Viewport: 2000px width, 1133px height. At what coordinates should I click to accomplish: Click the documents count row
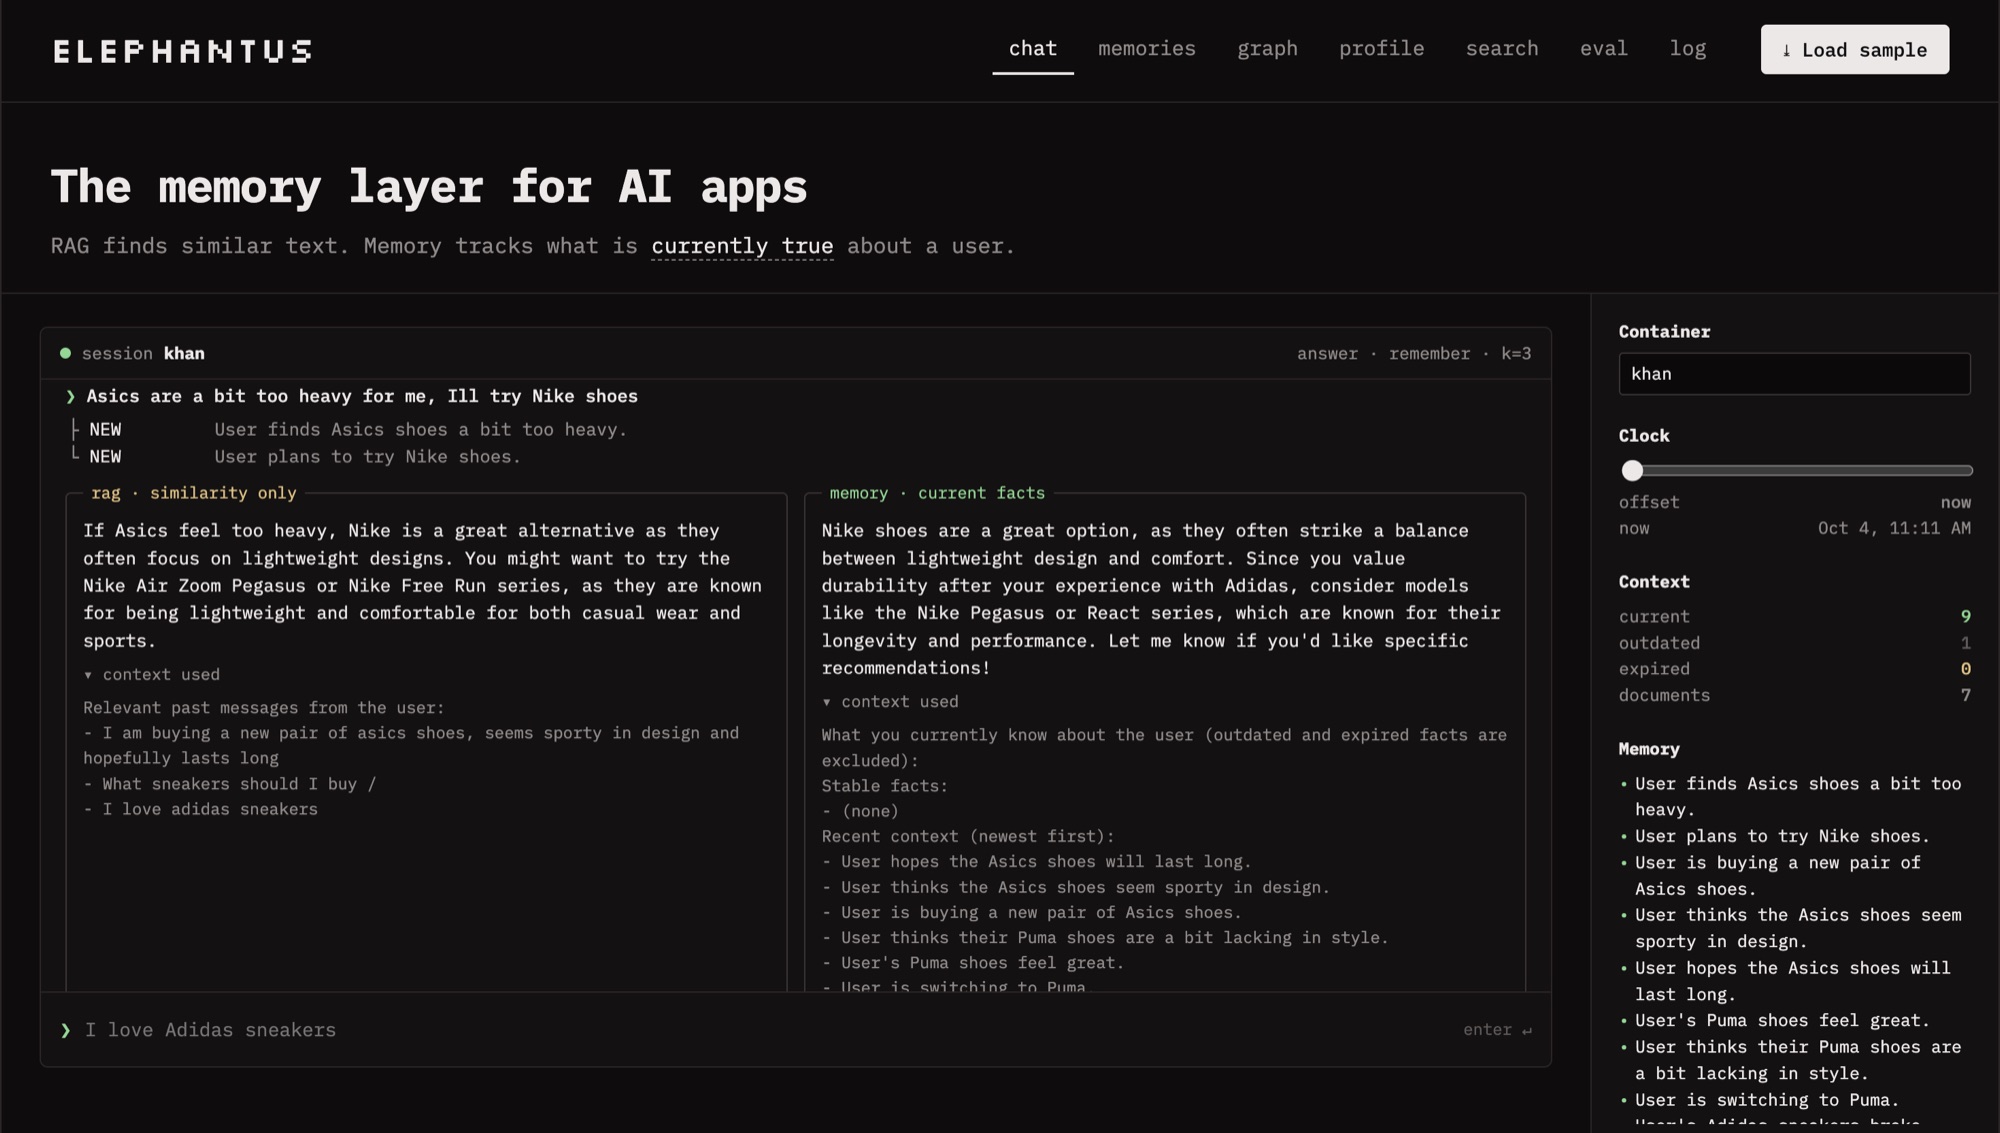click(1794, 695)
